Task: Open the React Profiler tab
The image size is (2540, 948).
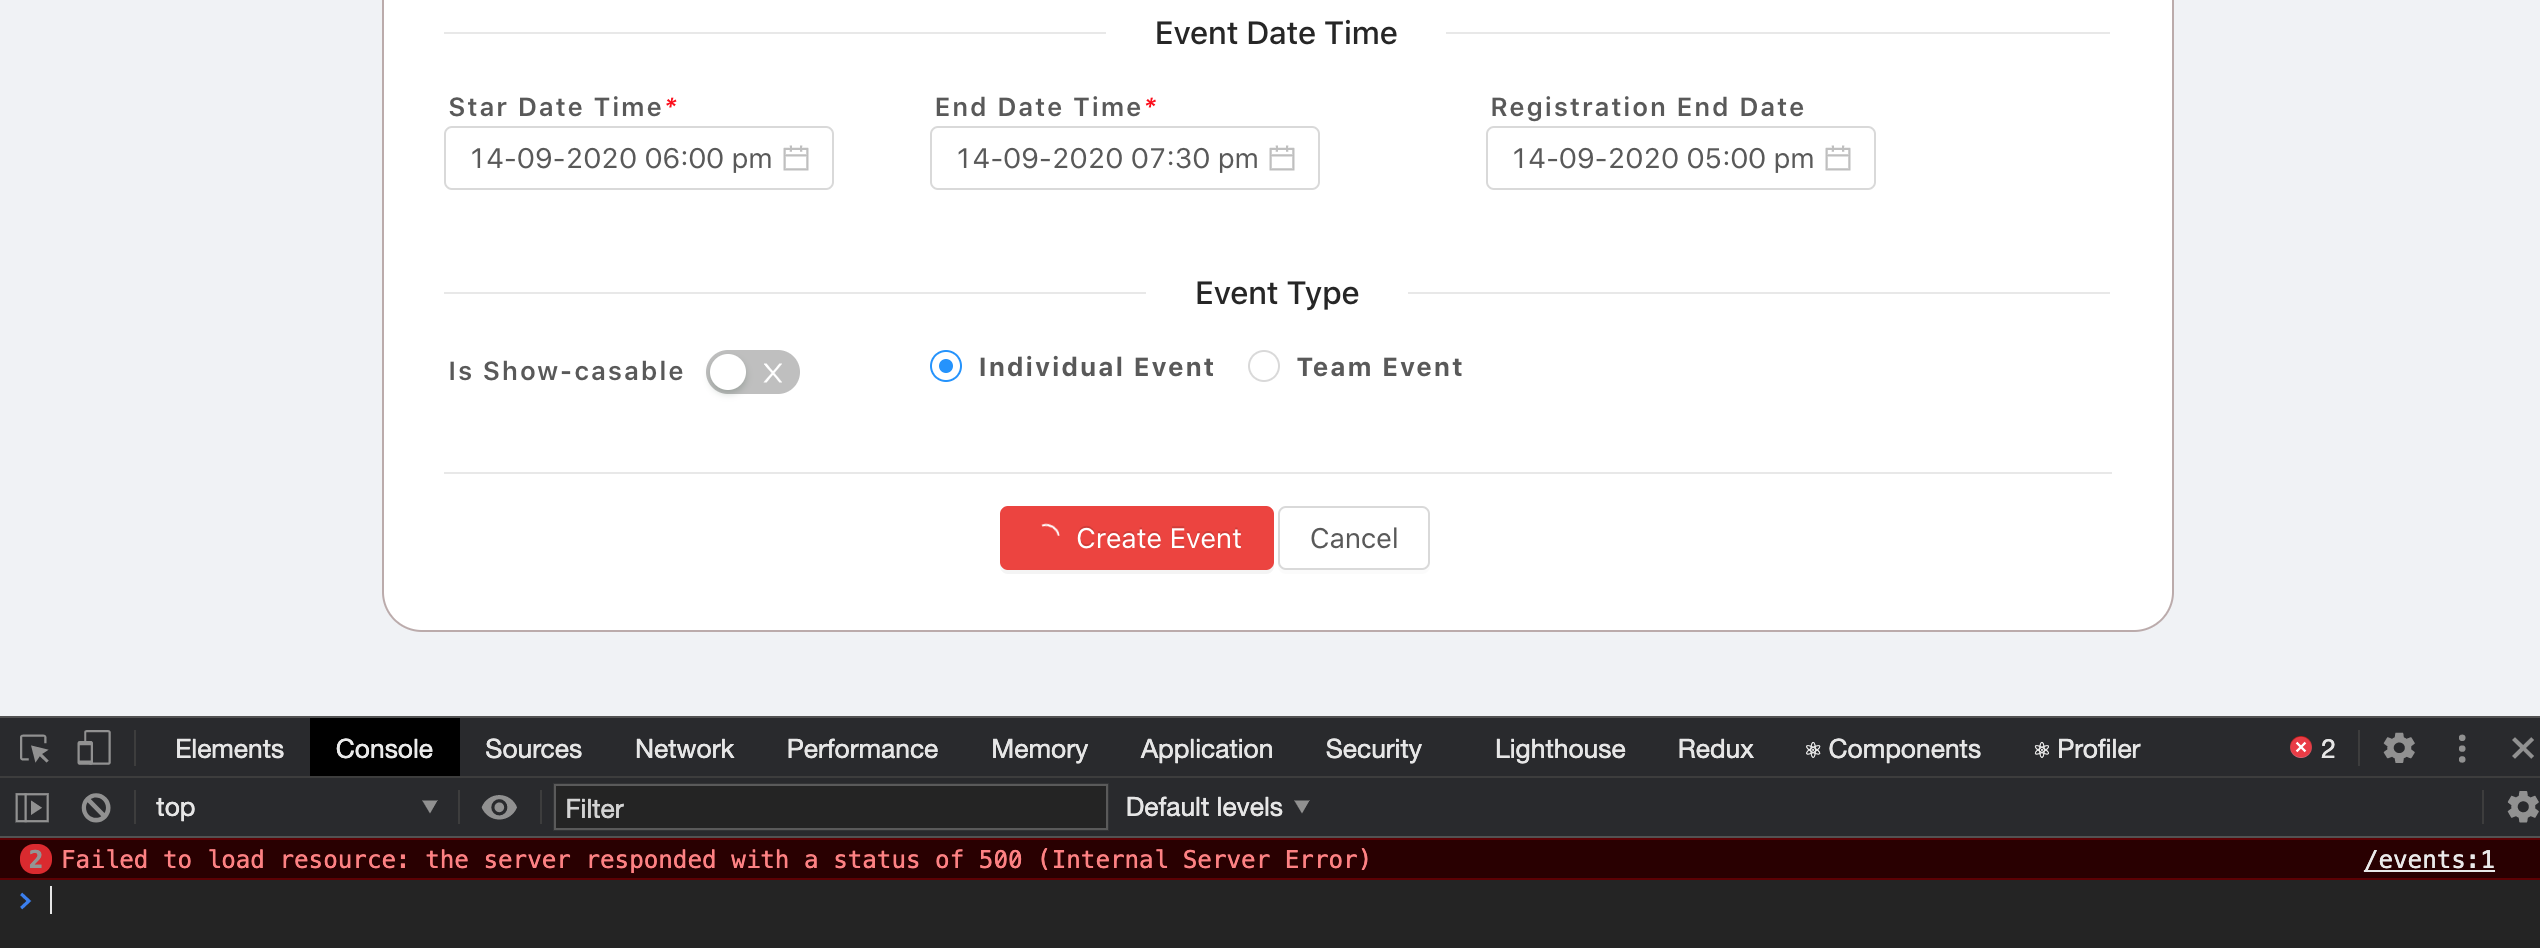Action: click(x=2087, y=749)
